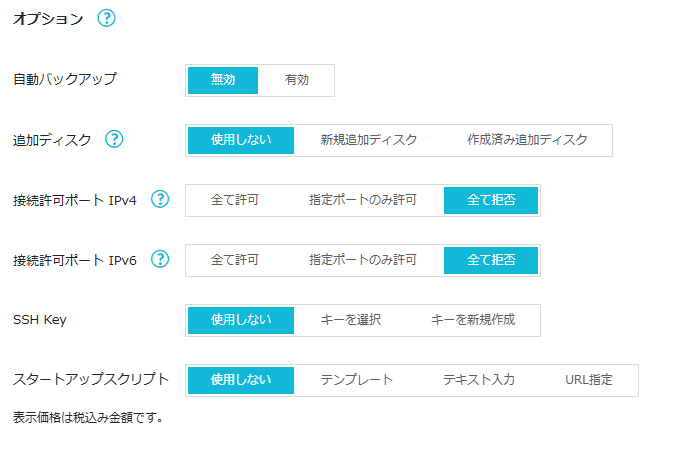Select テキスト入力 for startup script
Image resolution: width=694 pixels, height=451 pixels.
479,380
